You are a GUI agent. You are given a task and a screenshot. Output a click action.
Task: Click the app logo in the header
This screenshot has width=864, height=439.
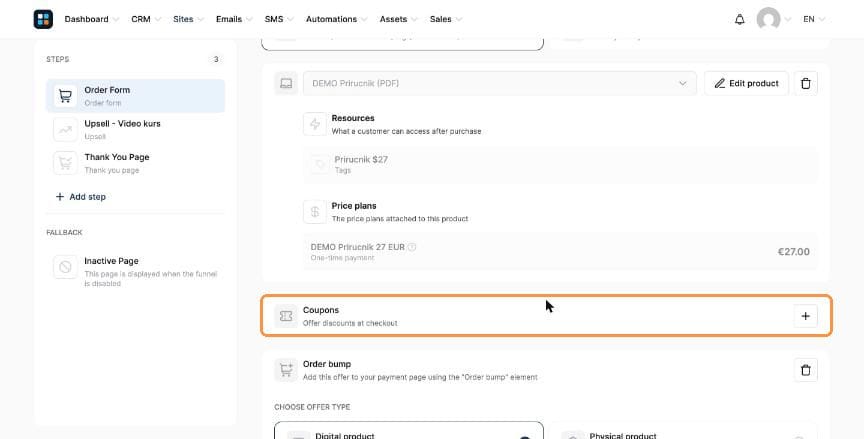click(x=43, y=19)
